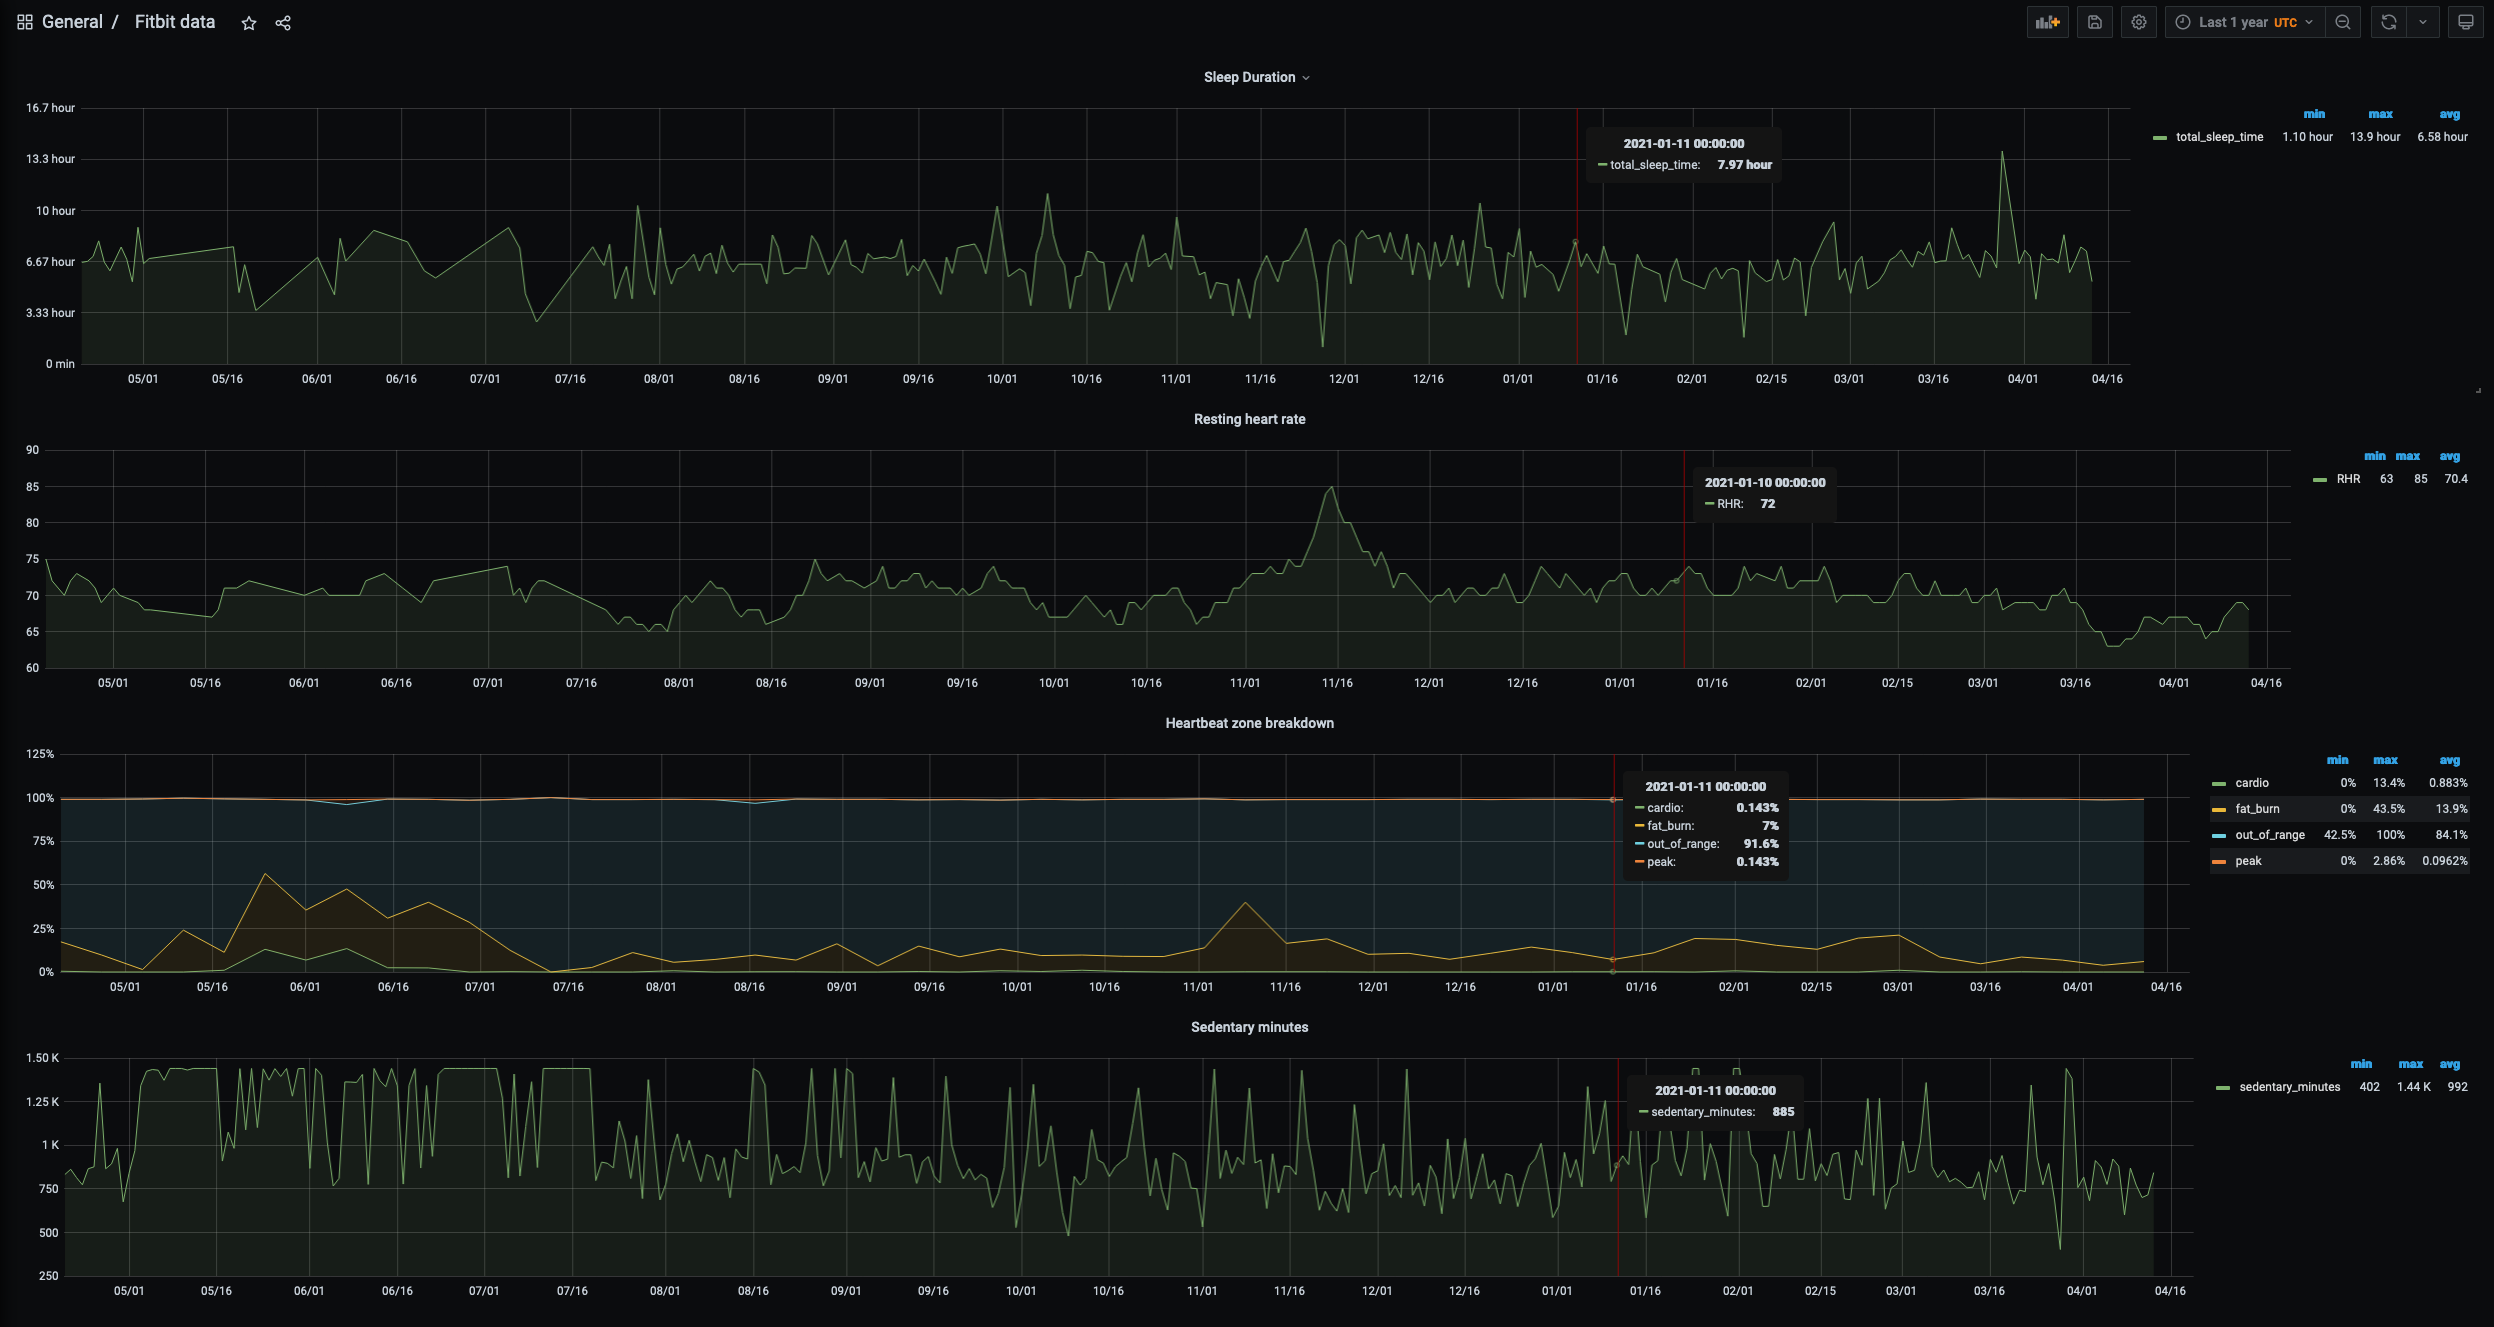Screen dimensions: 2494x1327
Task: Open dashboard settings gear
Action: [2138, 22]
